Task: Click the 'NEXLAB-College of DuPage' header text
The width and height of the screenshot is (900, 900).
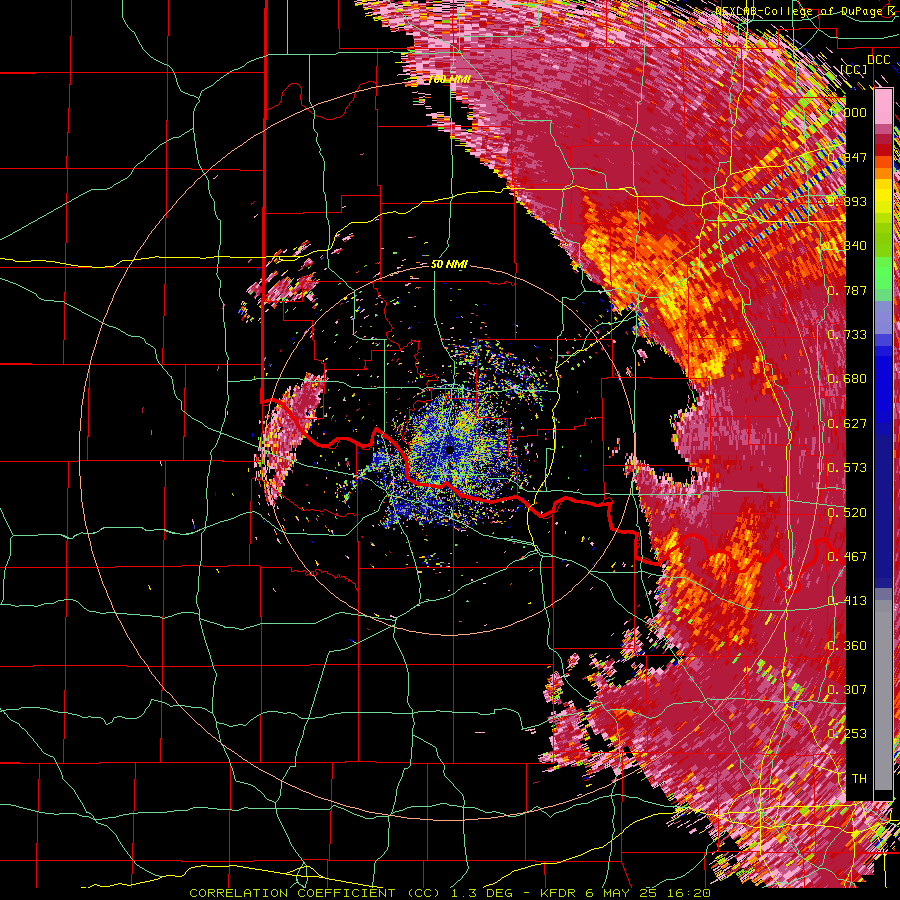Action: (800, 11)
